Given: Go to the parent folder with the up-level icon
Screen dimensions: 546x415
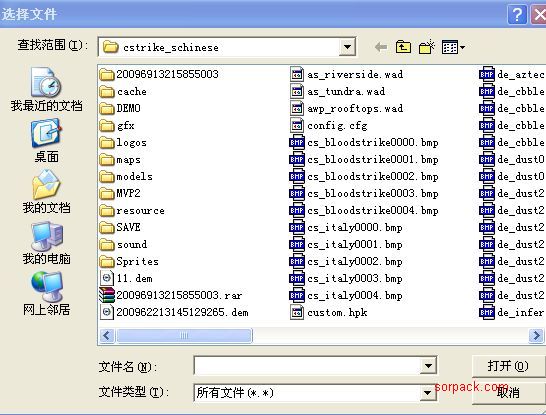Looking at the screenshot, I should [404, 47].
